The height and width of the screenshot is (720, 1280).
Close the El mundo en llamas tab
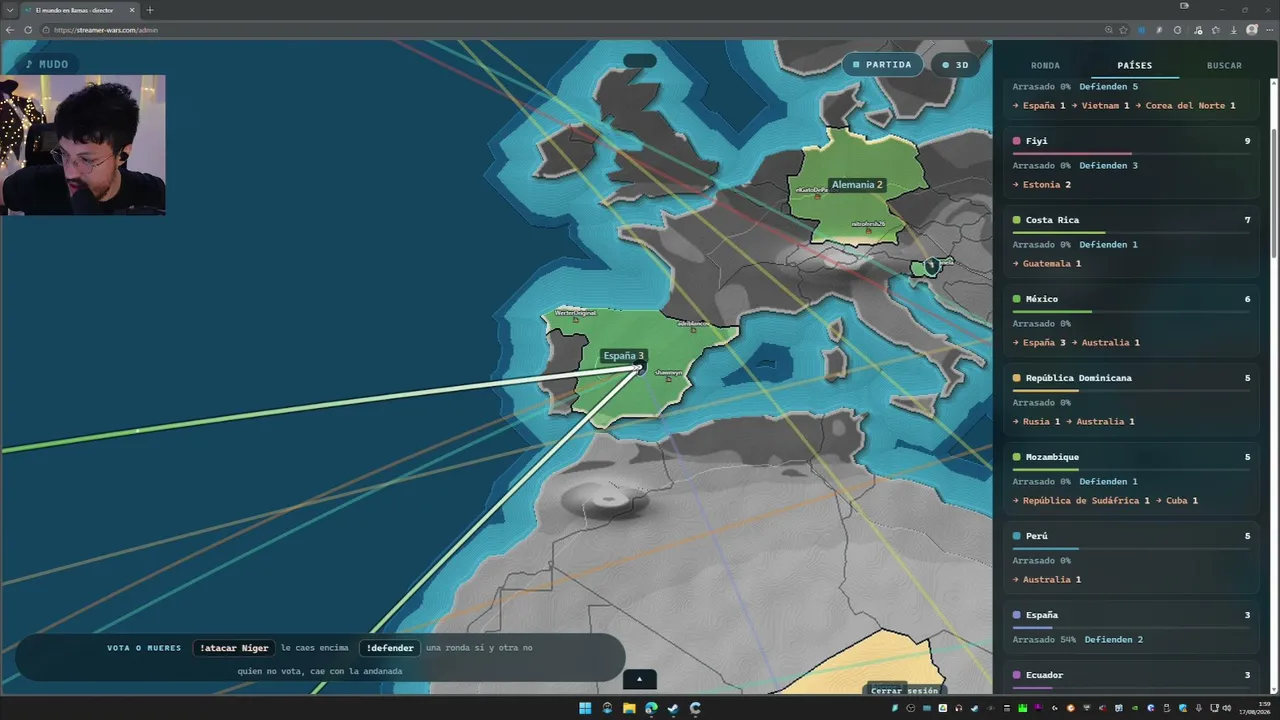point(132,10)
